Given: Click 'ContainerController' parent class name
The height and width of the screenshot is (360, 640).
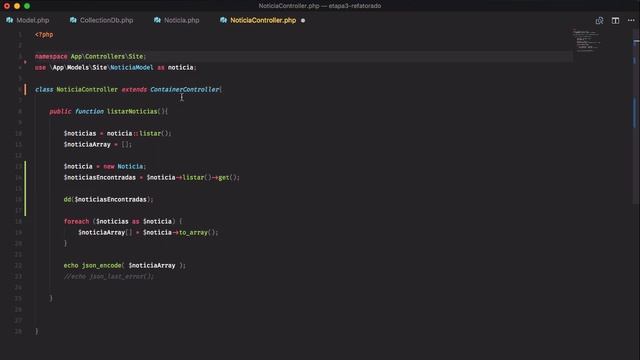Looking at the screenshot, I should point(184,89).
